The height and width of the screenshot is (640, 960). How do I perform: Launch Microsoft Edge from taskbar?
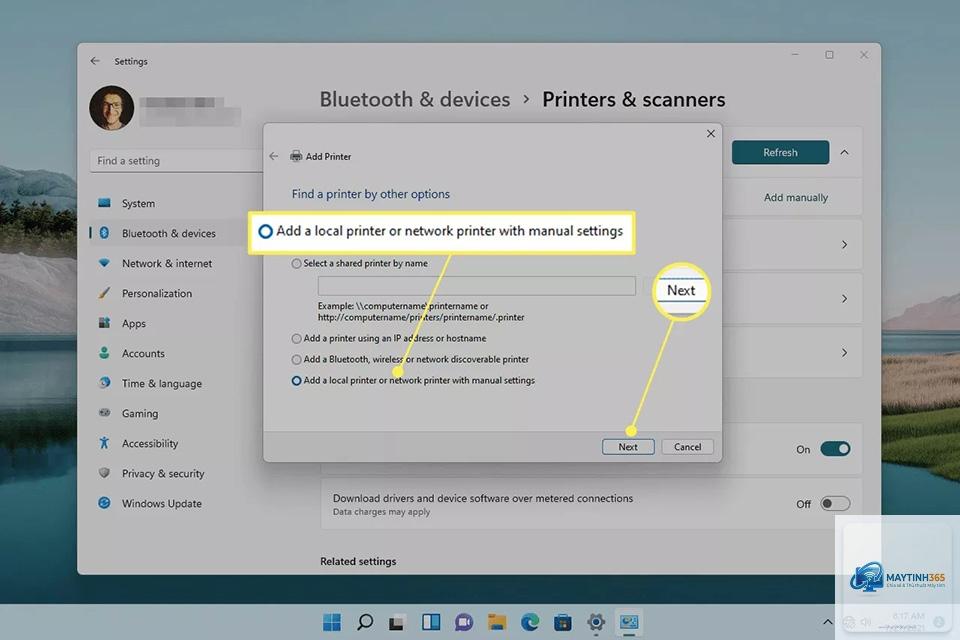[530, 622]
